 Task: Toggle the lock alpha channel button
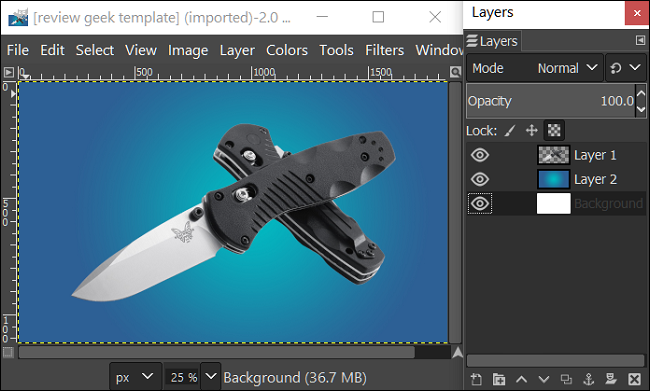(554, 131)
